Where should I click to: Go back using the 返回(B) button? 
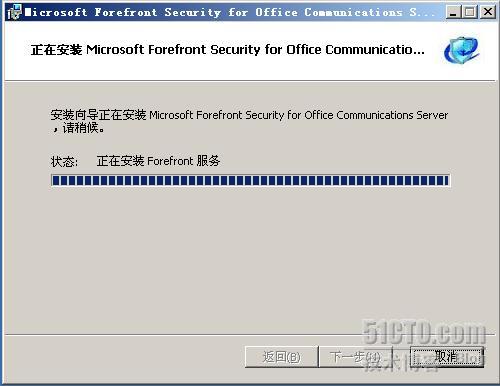point(281,357)
